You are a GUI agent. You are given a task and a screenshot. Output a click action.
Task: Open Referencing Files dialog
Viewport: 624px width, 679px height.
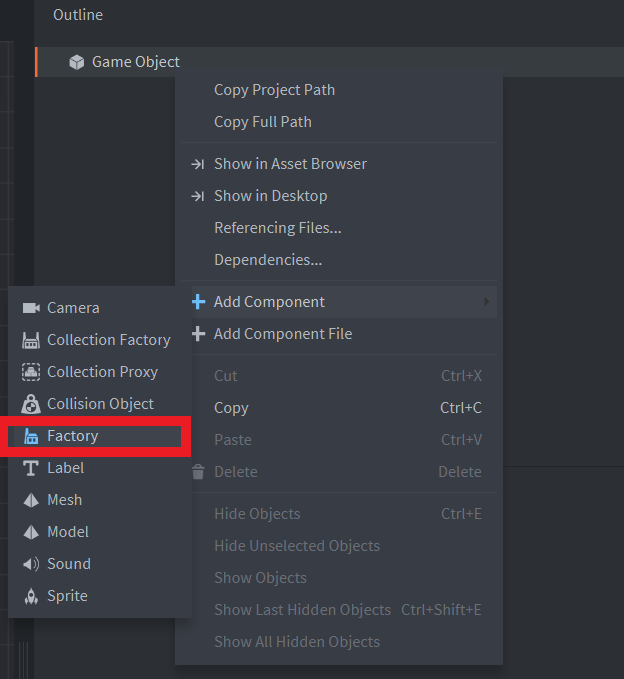click(339, 228)
